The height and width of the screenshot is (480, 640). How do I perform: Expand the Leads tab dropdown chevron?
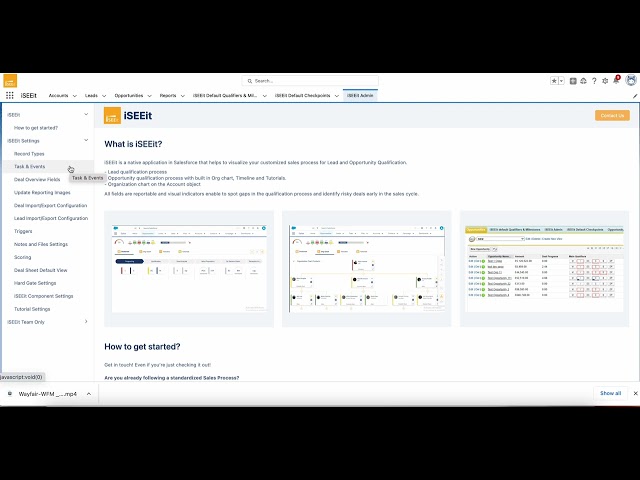point(104,96)
